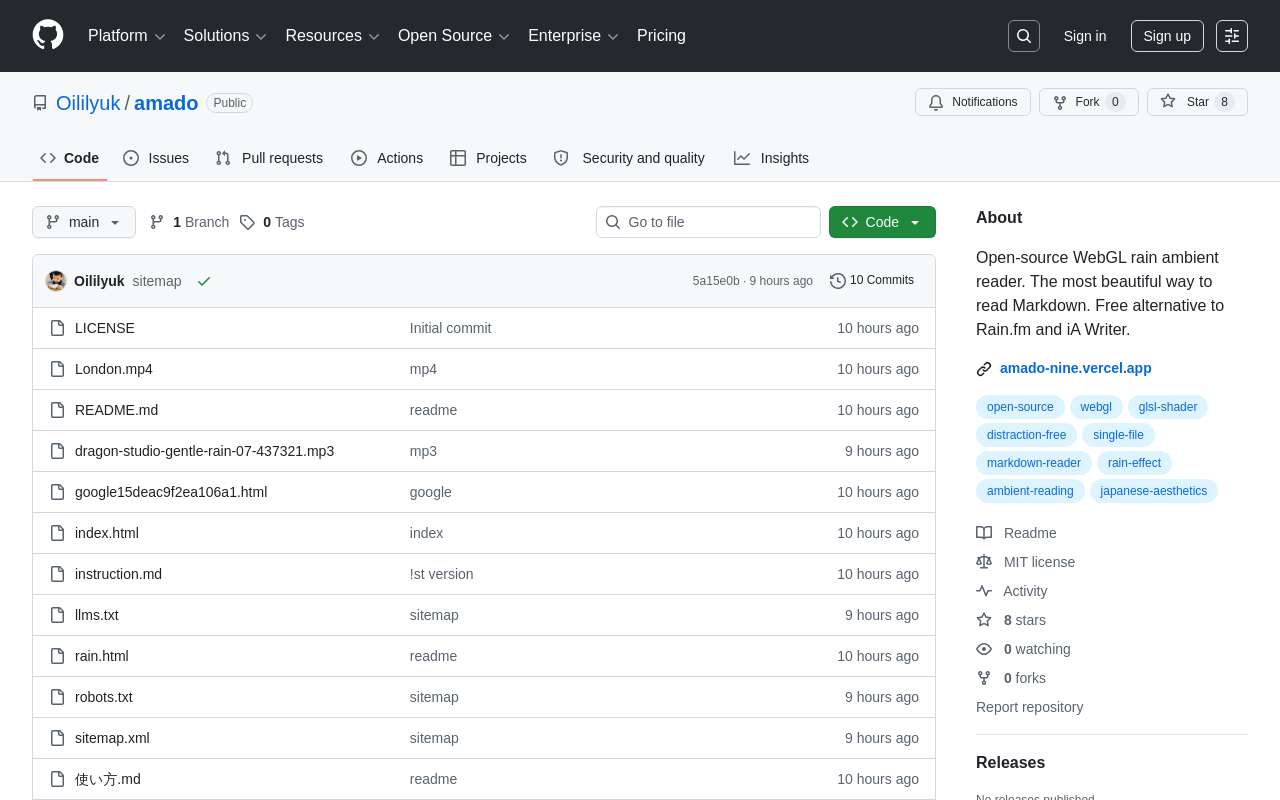Expand the Open Source menu
Screen dimensions: 1280x800
[454, 36]
